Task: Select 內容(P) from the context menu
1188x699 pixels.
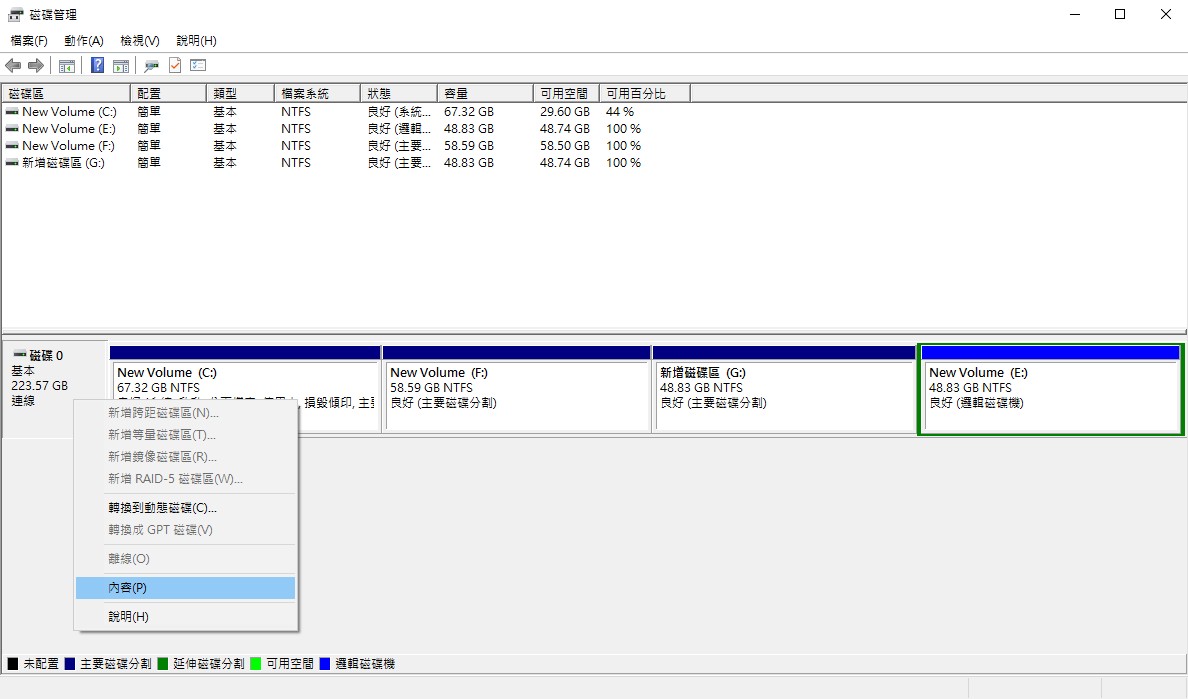Action: [185, 587]
